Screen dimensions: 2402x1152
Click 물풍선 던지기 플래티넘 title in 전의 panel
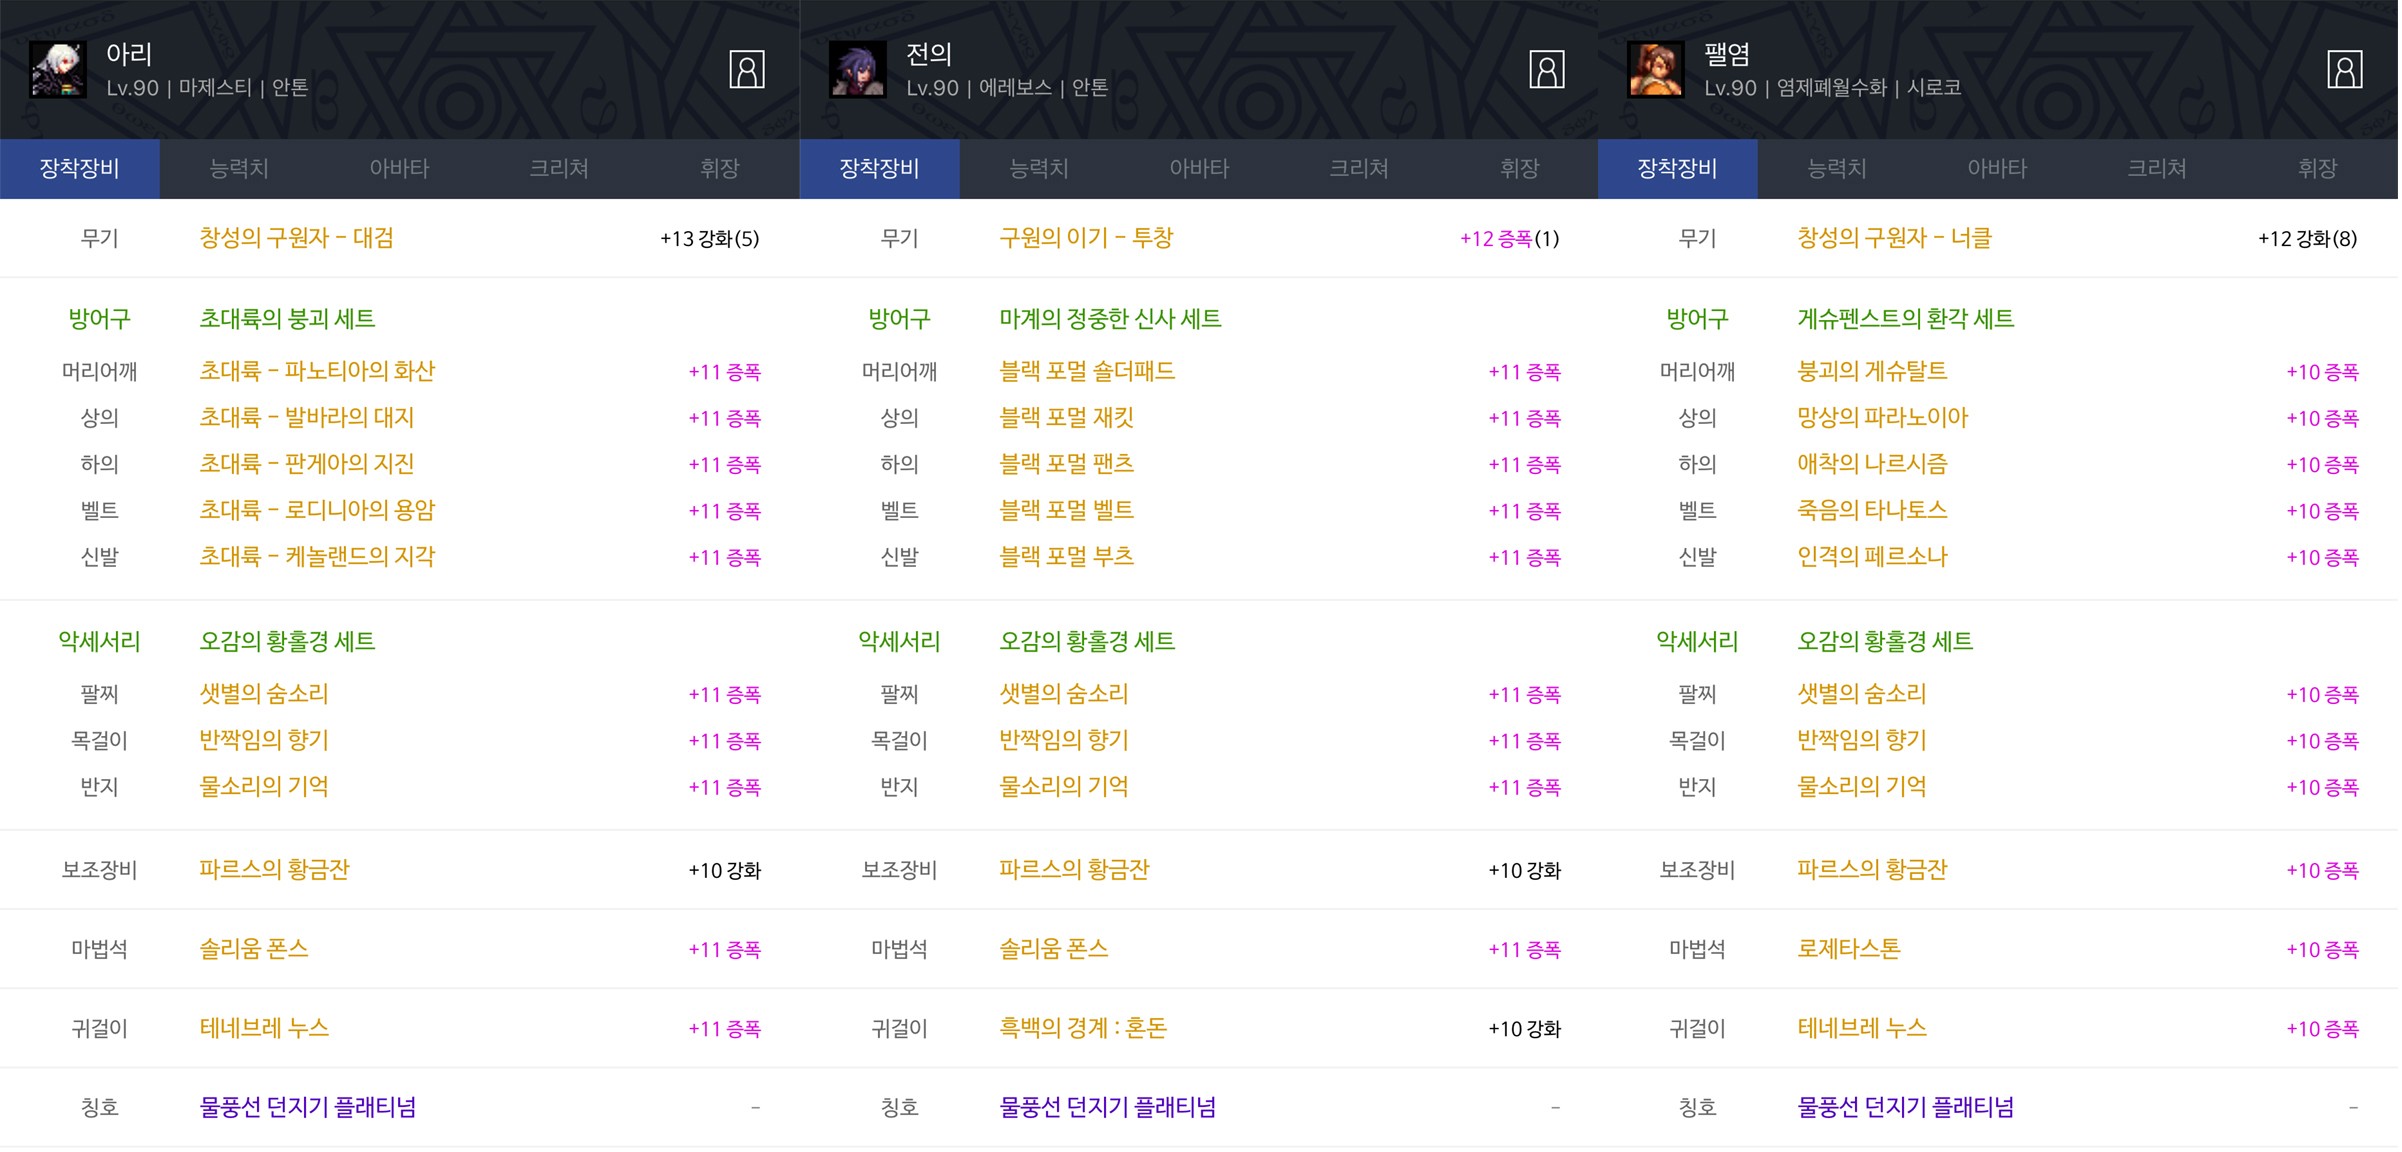pos(1108,1108)
